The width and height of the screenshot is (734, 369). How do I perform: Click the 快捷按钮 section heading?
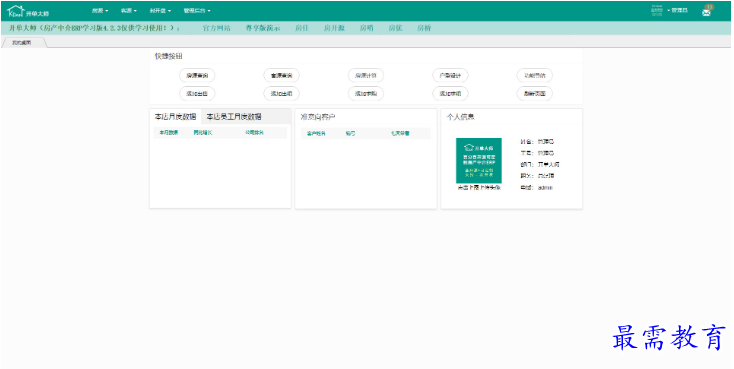tap(169, 56)
